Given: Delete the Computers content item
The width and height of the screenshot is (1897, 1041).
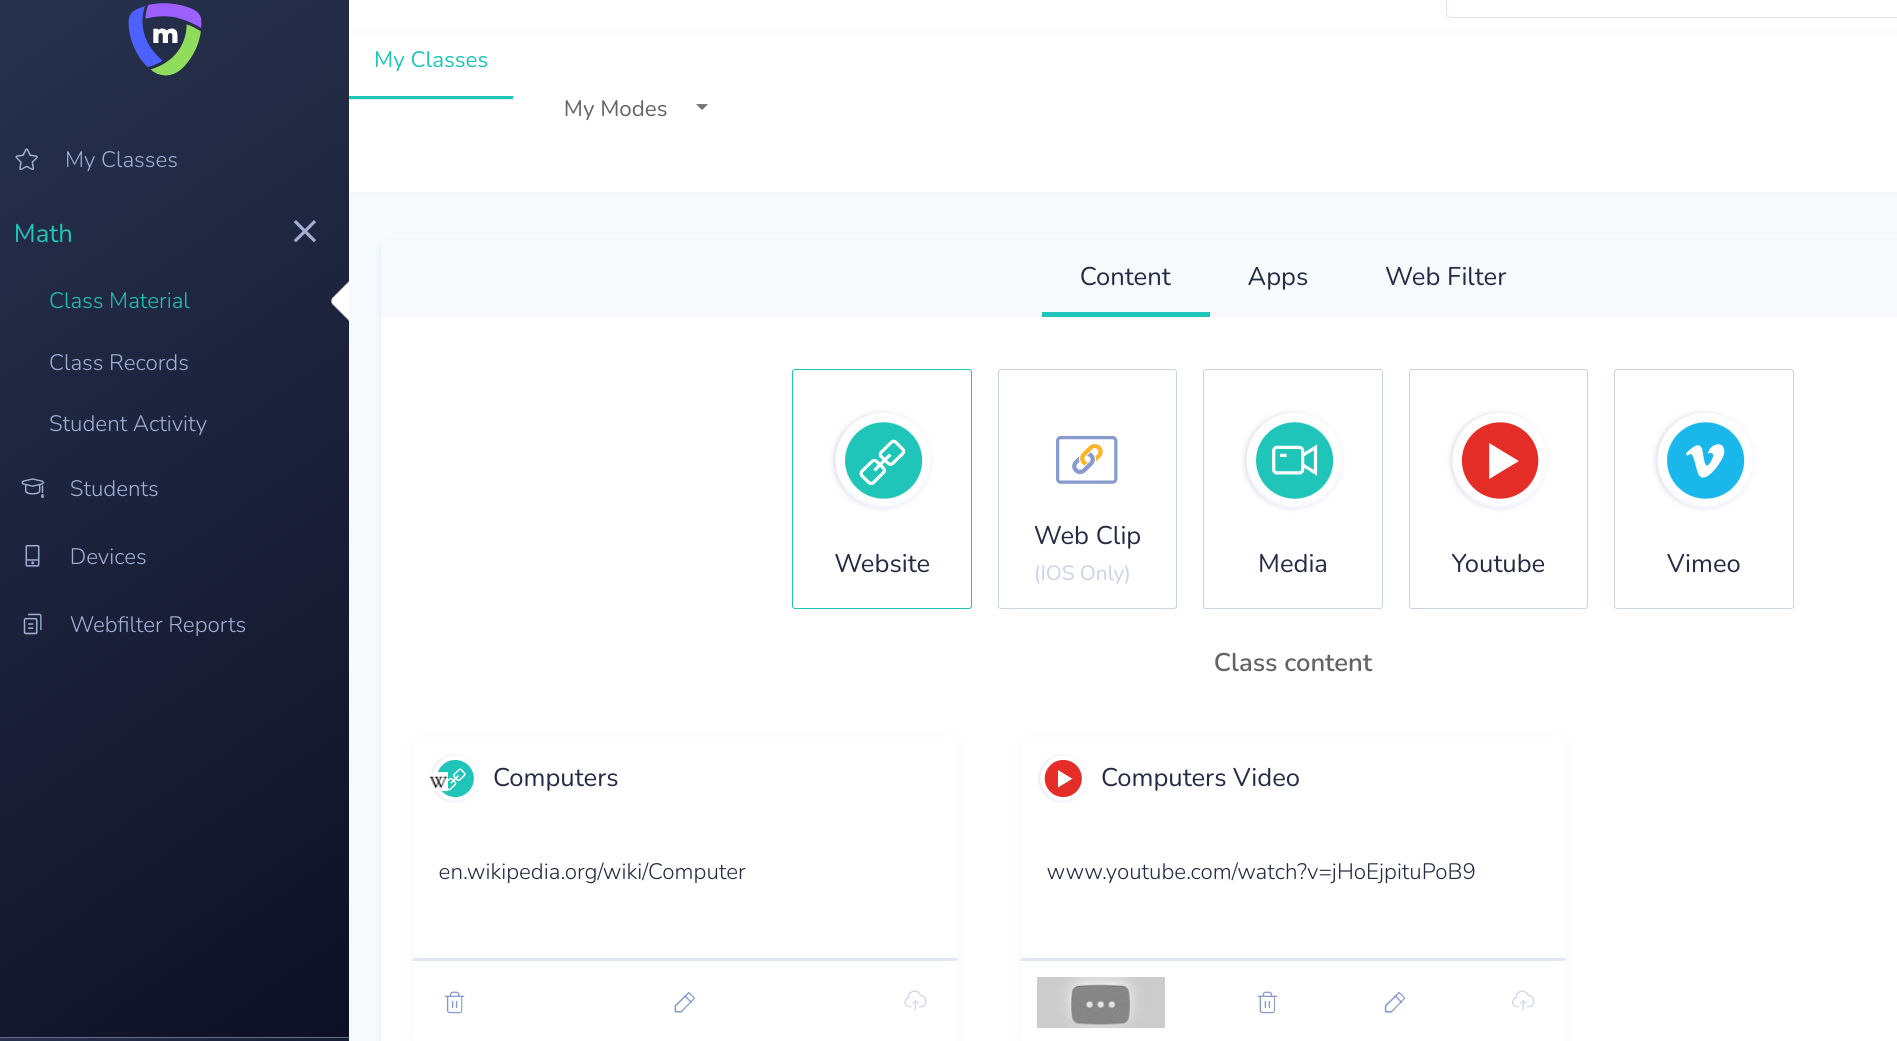Looking at the screenshot, I should click(455, 1002).
